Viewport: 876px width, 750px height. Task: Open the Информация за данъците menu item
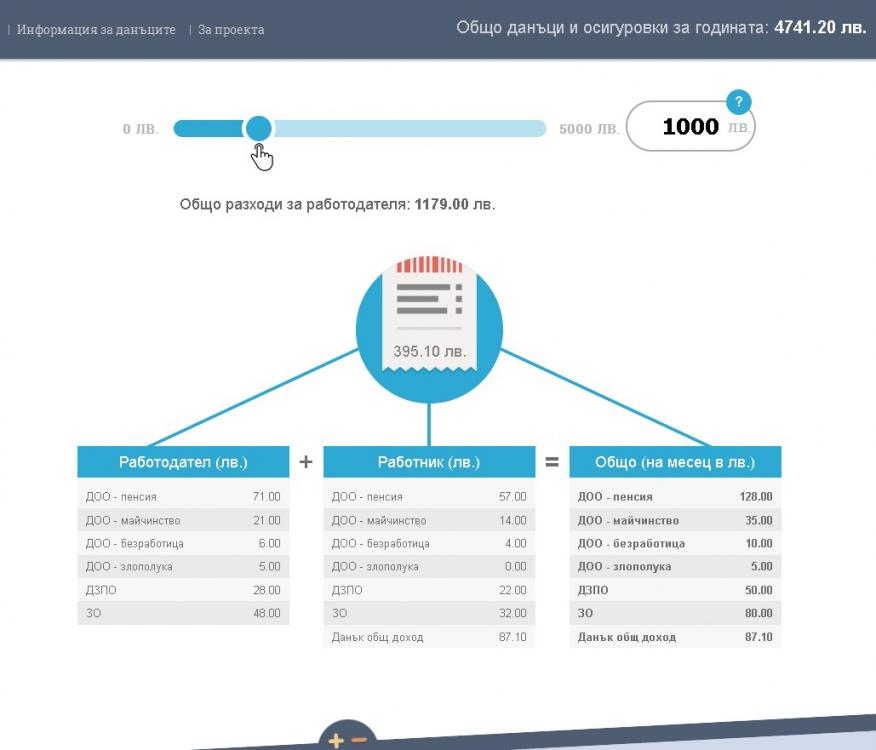click(96, 30)
